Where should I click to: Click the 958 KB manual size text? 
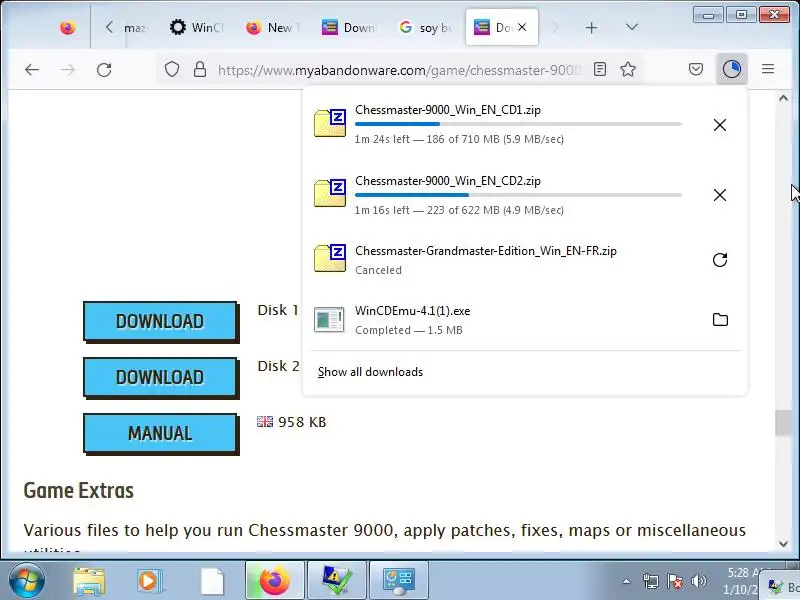pos(302,422)
